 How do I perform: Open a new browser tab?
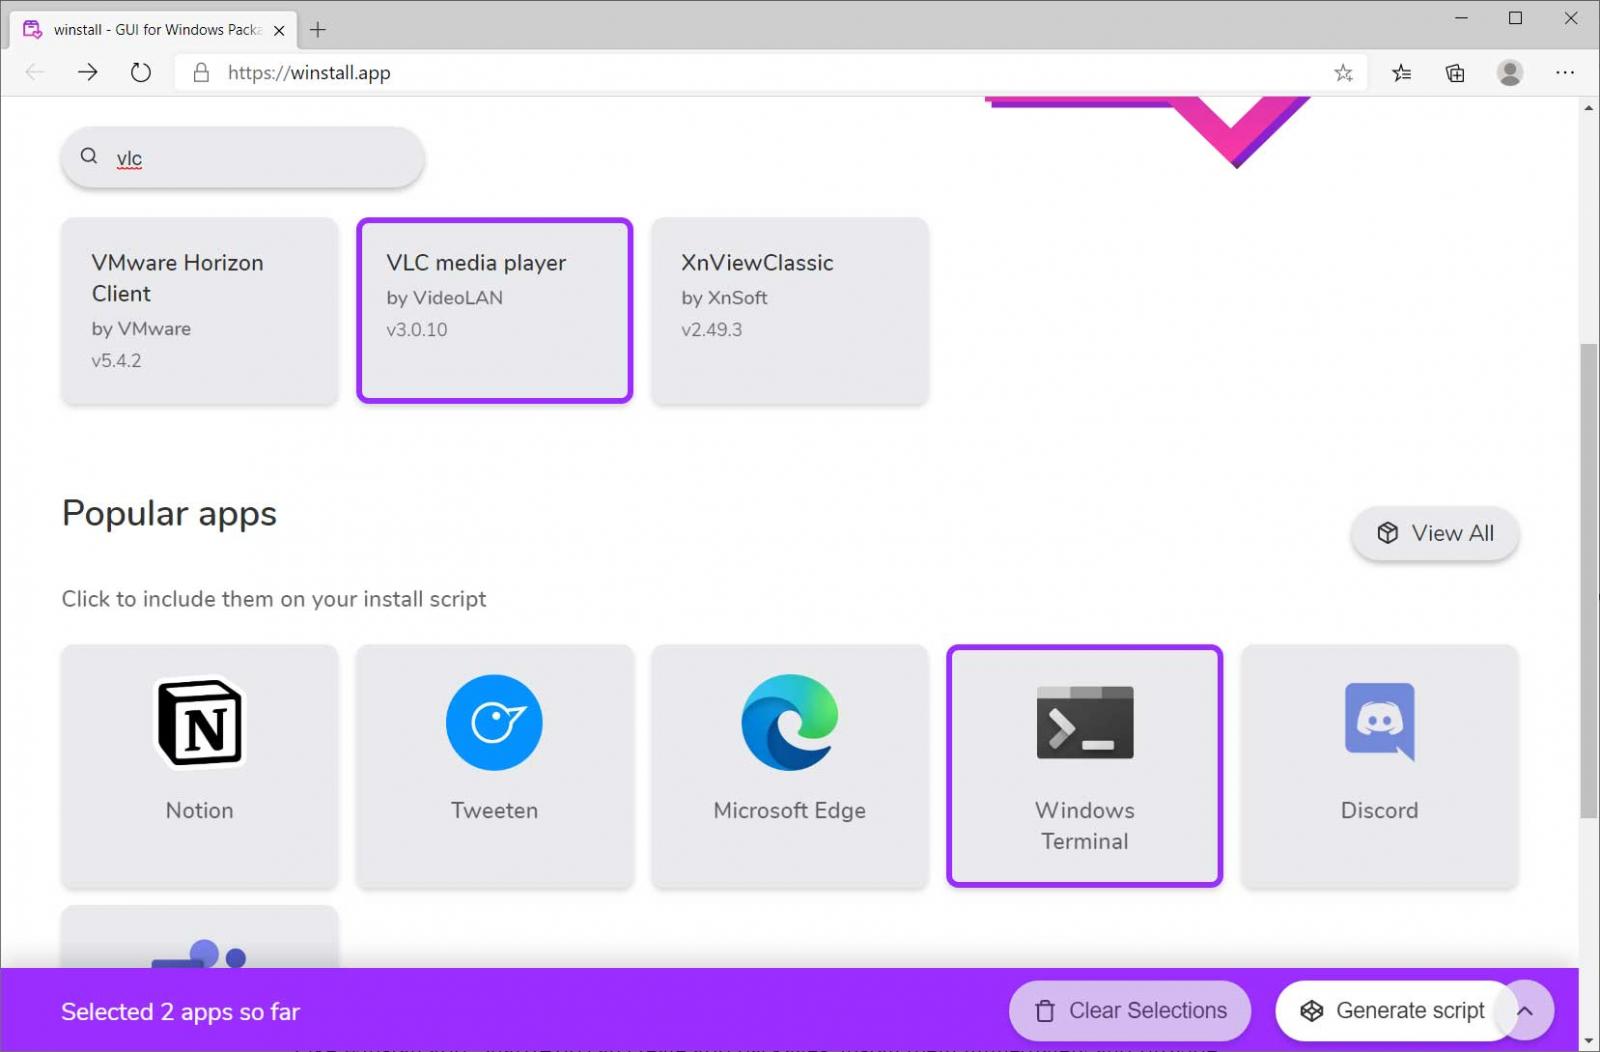(318, 30)
